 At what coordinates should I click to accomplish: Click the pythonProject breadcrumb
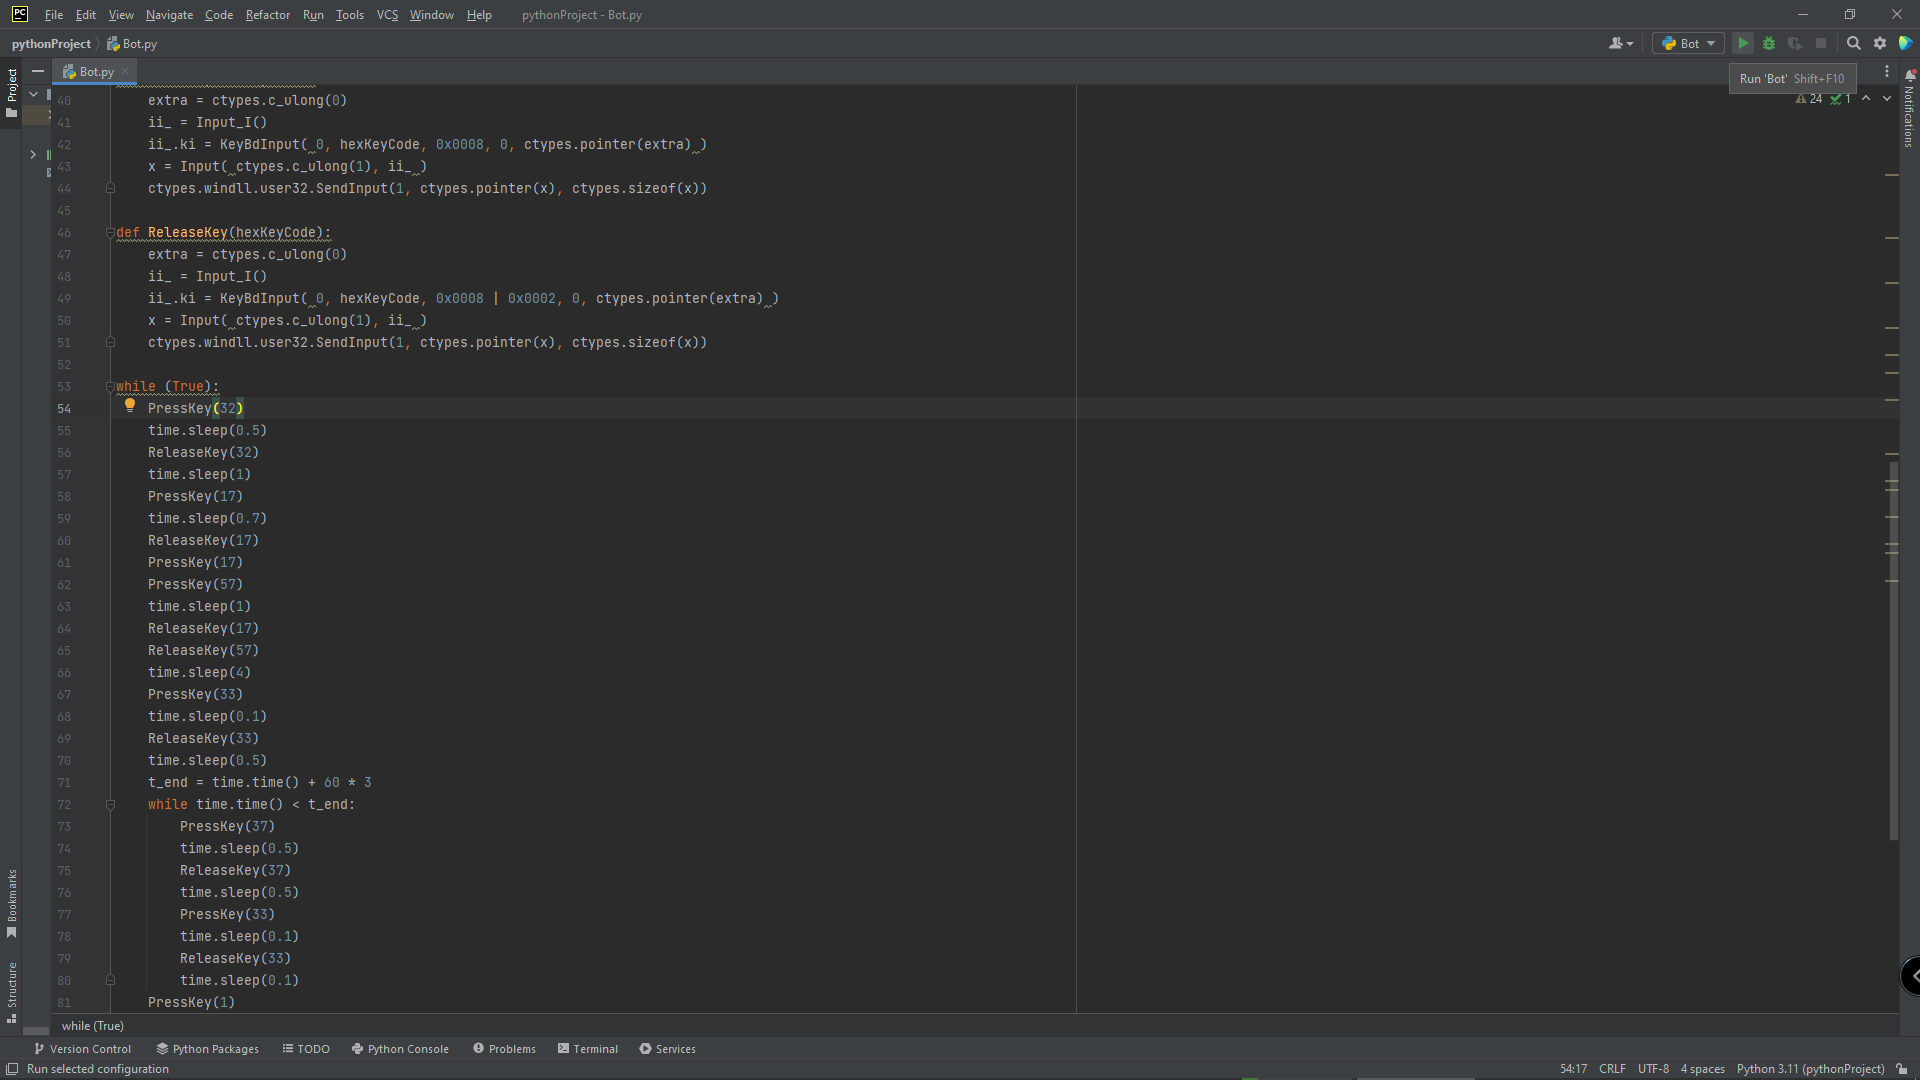click(51, 44)
